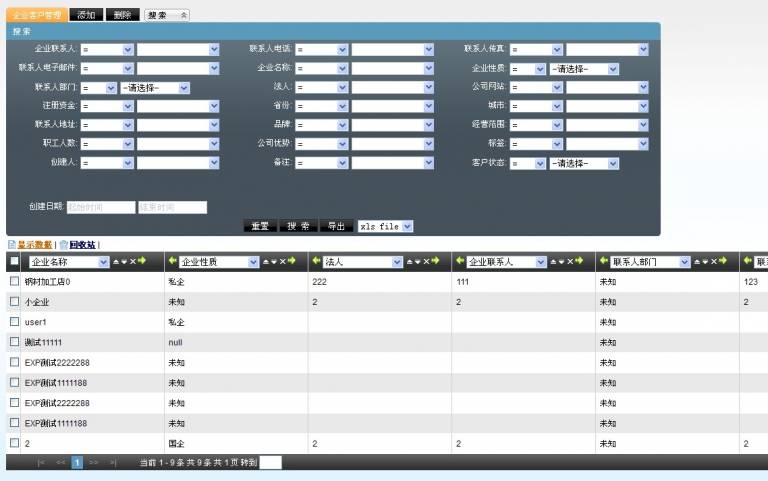This screenshot has width=768, height=481.
Task: Tick the checkbox for row 钢材加工店0
Action: (14, 282)
